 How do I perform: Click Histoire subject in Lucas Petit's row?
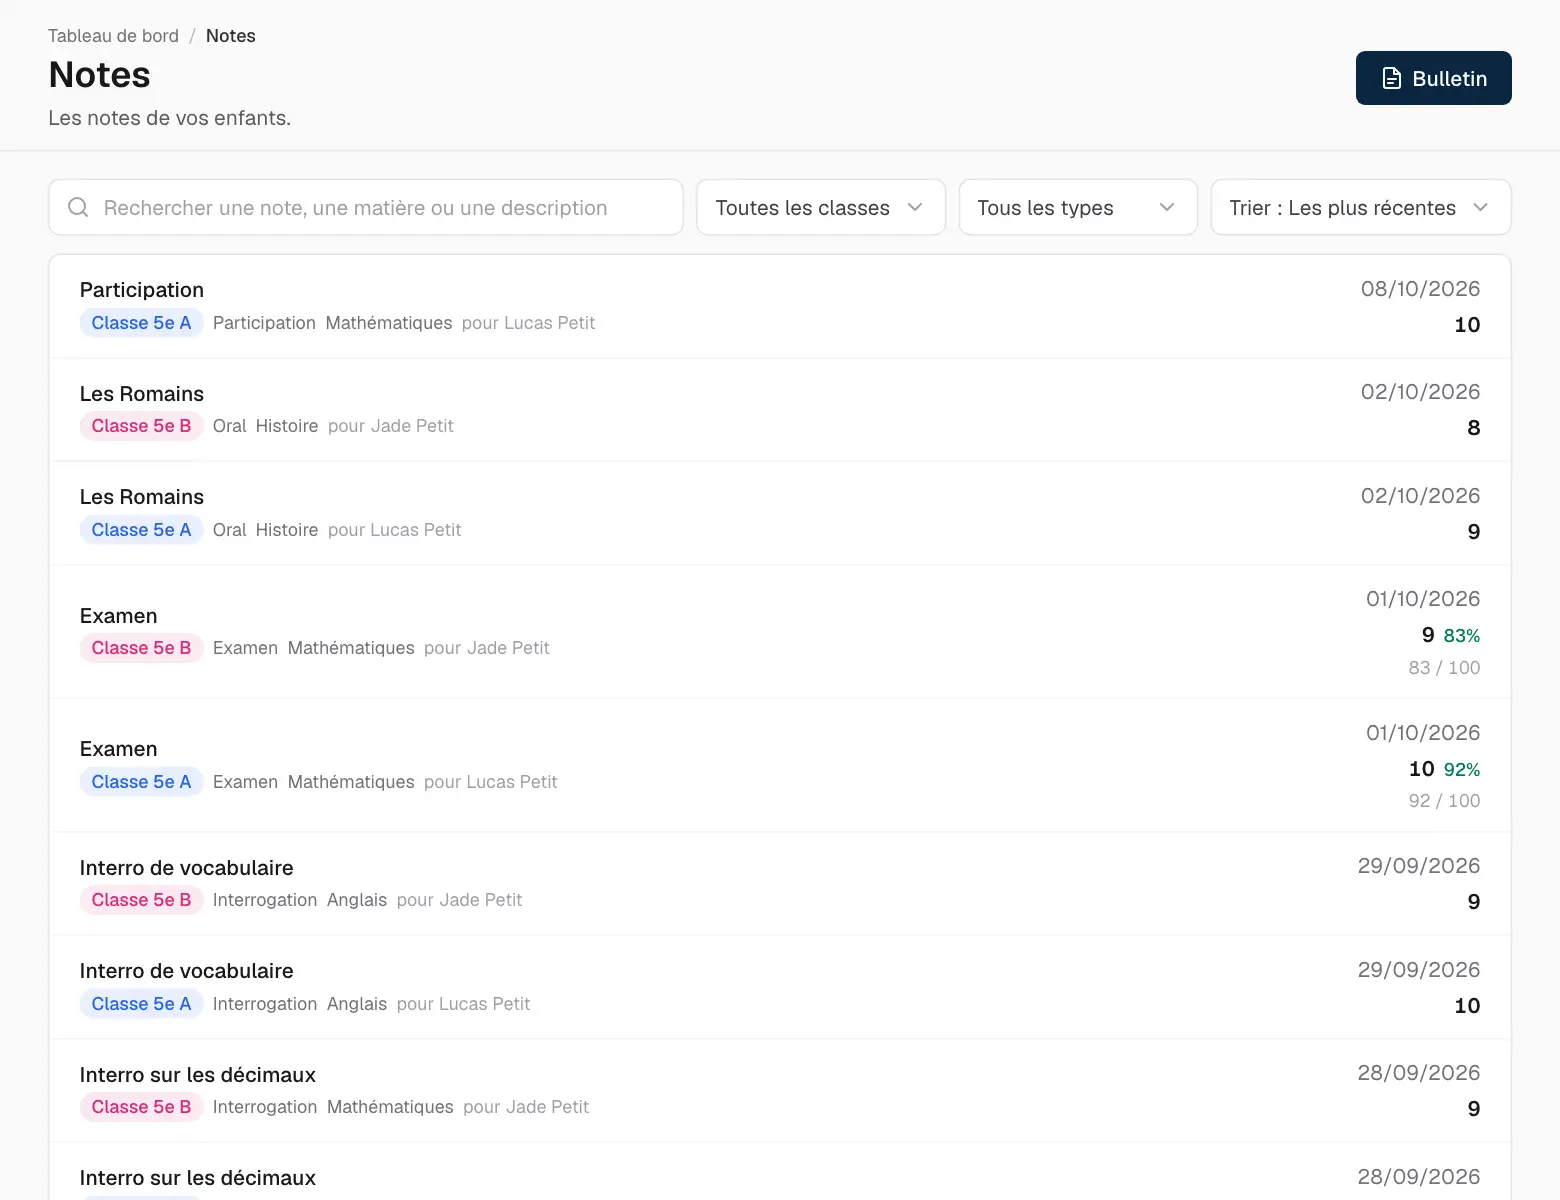287,530
